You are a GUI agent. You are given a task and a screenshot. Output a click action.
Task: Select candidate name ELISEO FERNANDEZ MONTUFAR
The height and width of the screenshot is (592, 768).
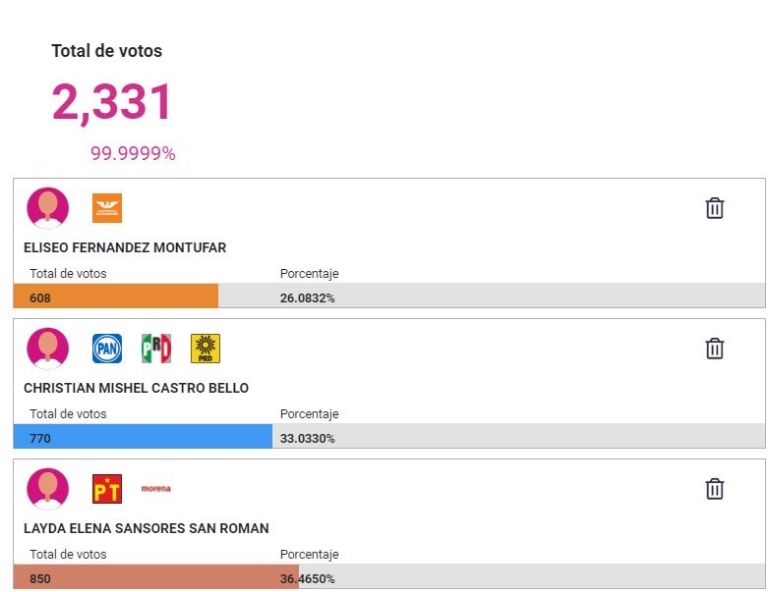coord(125,248)
